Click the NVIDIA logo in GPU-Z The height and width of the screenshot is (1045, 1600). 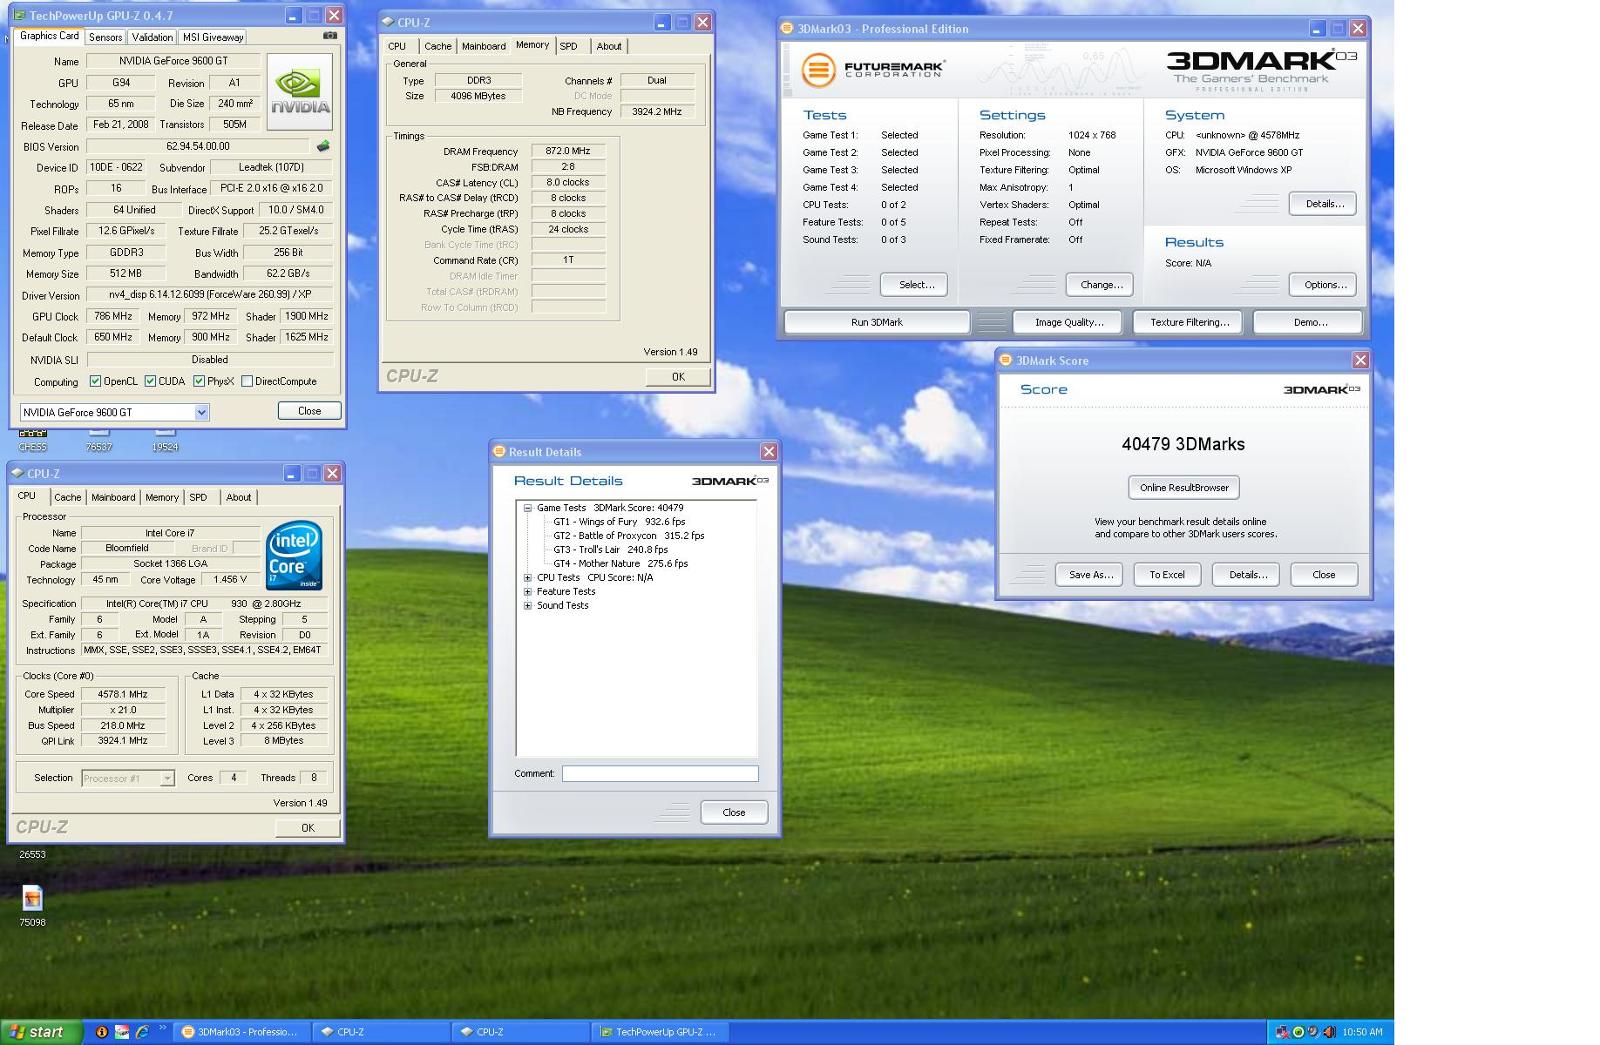(300, 93)
